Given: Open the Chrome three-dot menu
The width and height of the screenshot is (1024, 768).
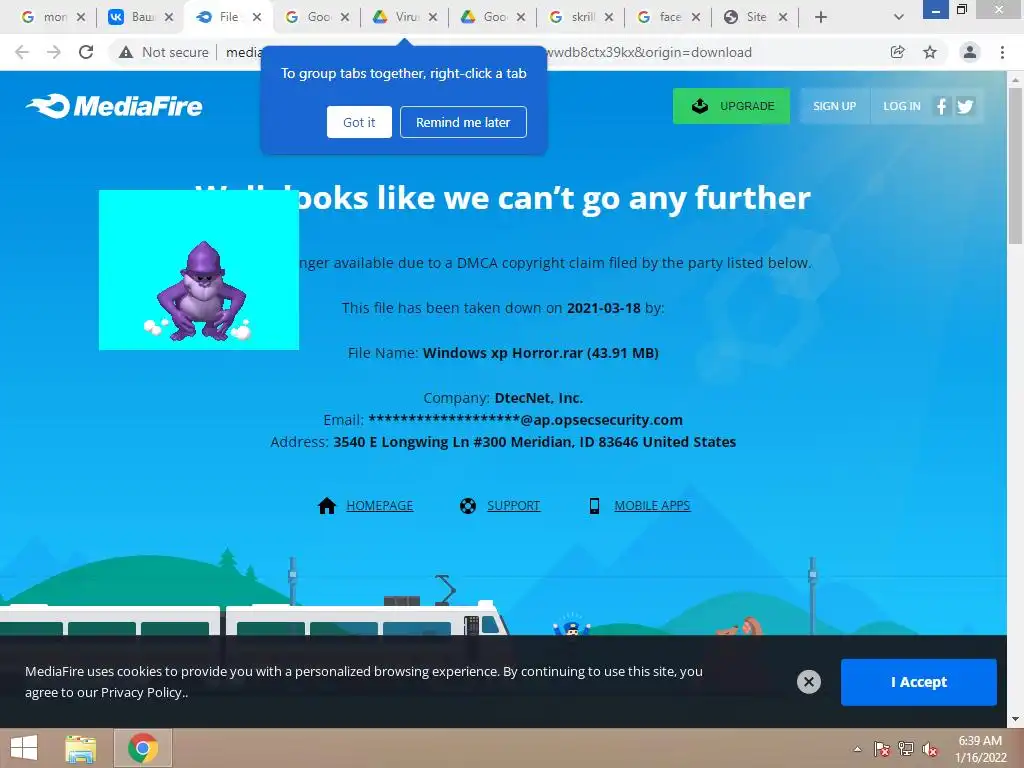Looking at the screenshot, I should (x=1002, y=52).
